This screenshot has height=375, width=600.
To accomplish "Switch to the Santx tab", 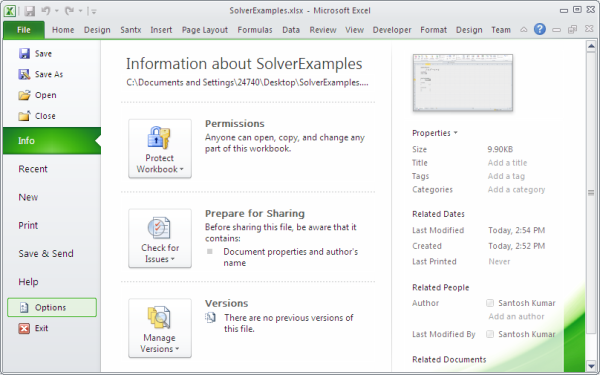I will (130, 30).
